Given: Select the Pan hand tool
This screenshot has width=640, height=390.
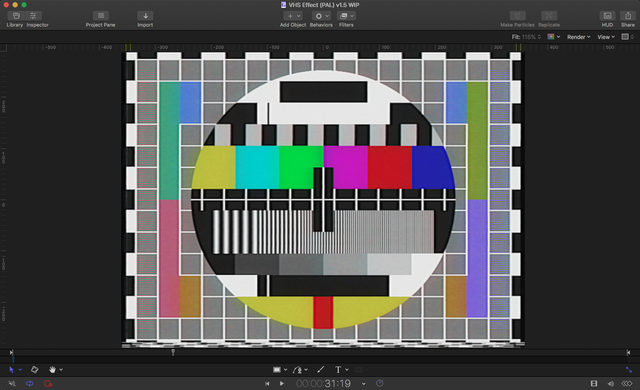Looking at the screenshot, I should point(52,370).
